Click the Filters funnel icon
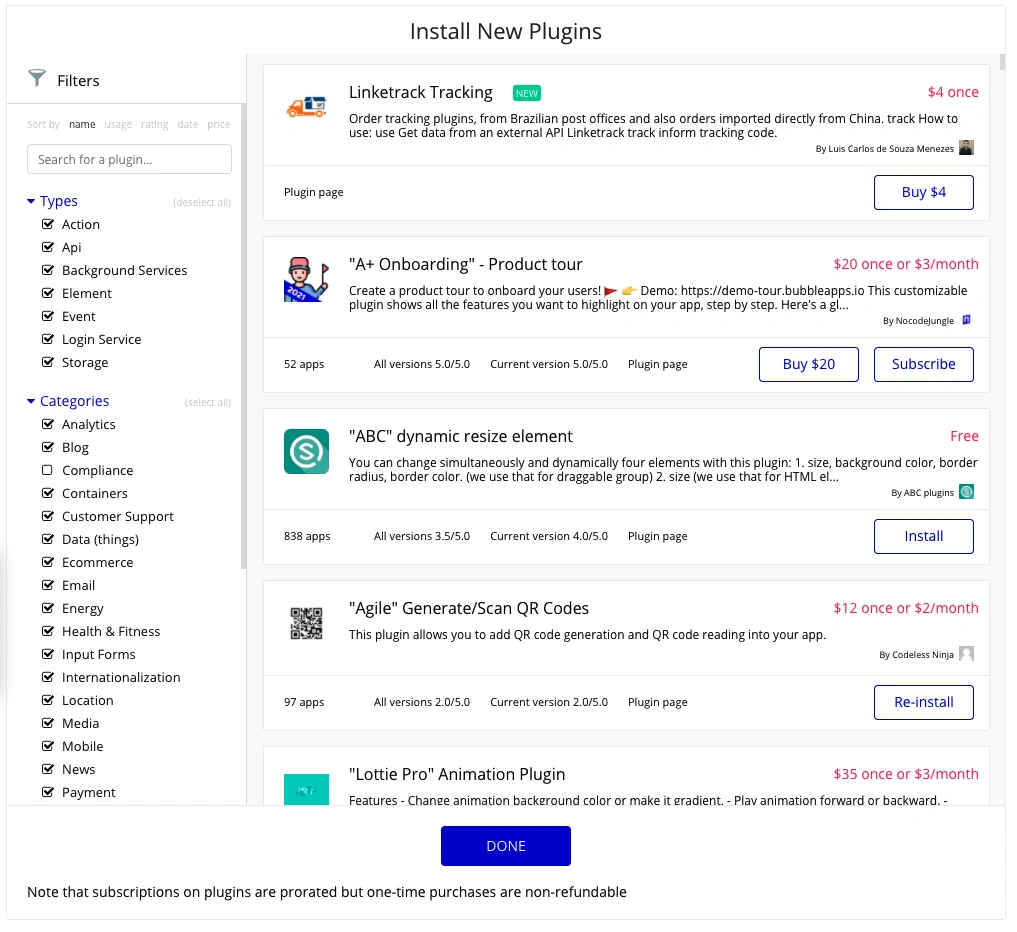This screenshot has width=1017, height=932. pyautogui.click(x=37, y=78)
